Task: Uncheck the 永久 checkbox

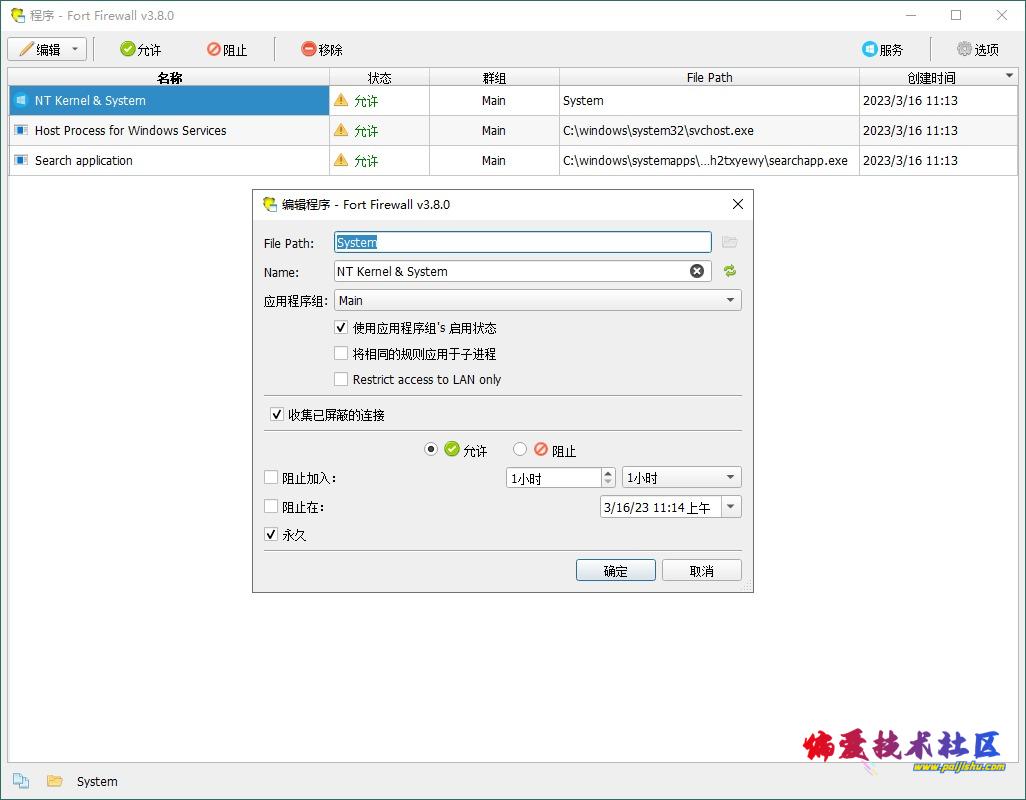Action: point(271,534)
